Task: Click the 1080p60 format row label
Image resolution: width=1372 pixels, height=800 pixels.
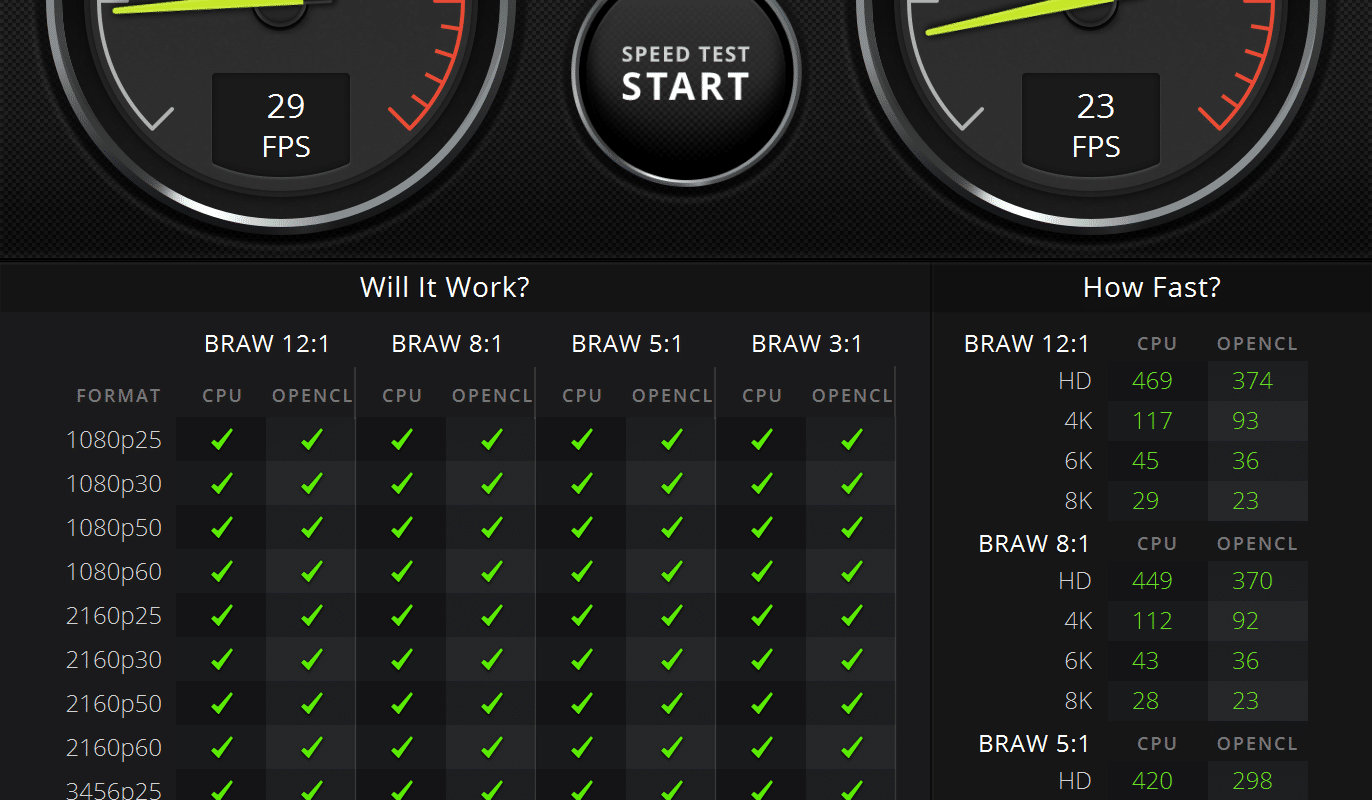Action: pos(114,572)
